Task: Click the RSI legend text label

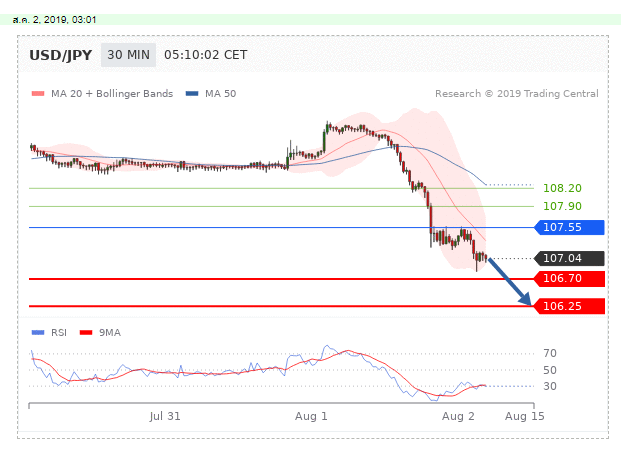Action: pos(59,333)
